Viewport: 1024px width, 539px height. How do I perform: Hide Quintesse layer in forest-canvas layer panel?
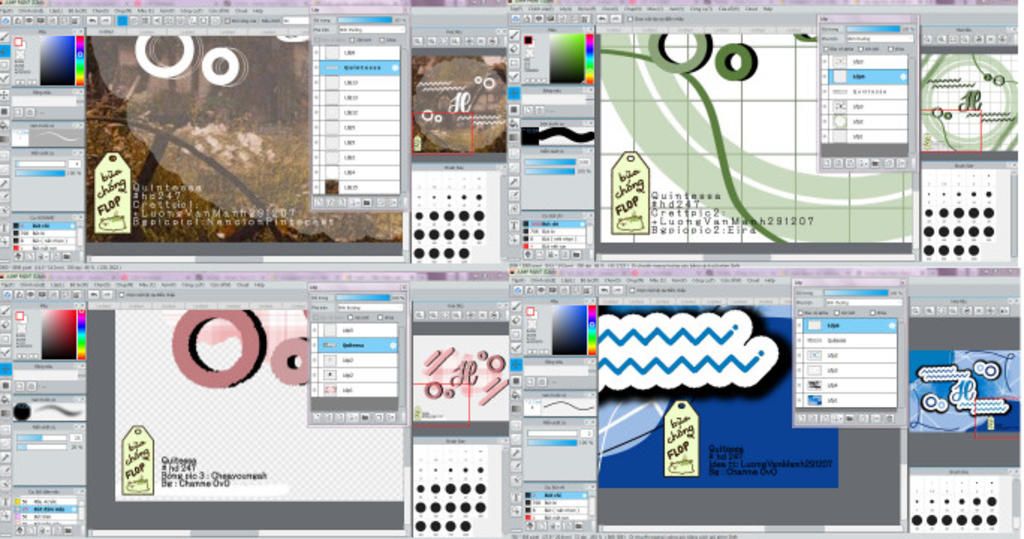[x=317, y=68]
